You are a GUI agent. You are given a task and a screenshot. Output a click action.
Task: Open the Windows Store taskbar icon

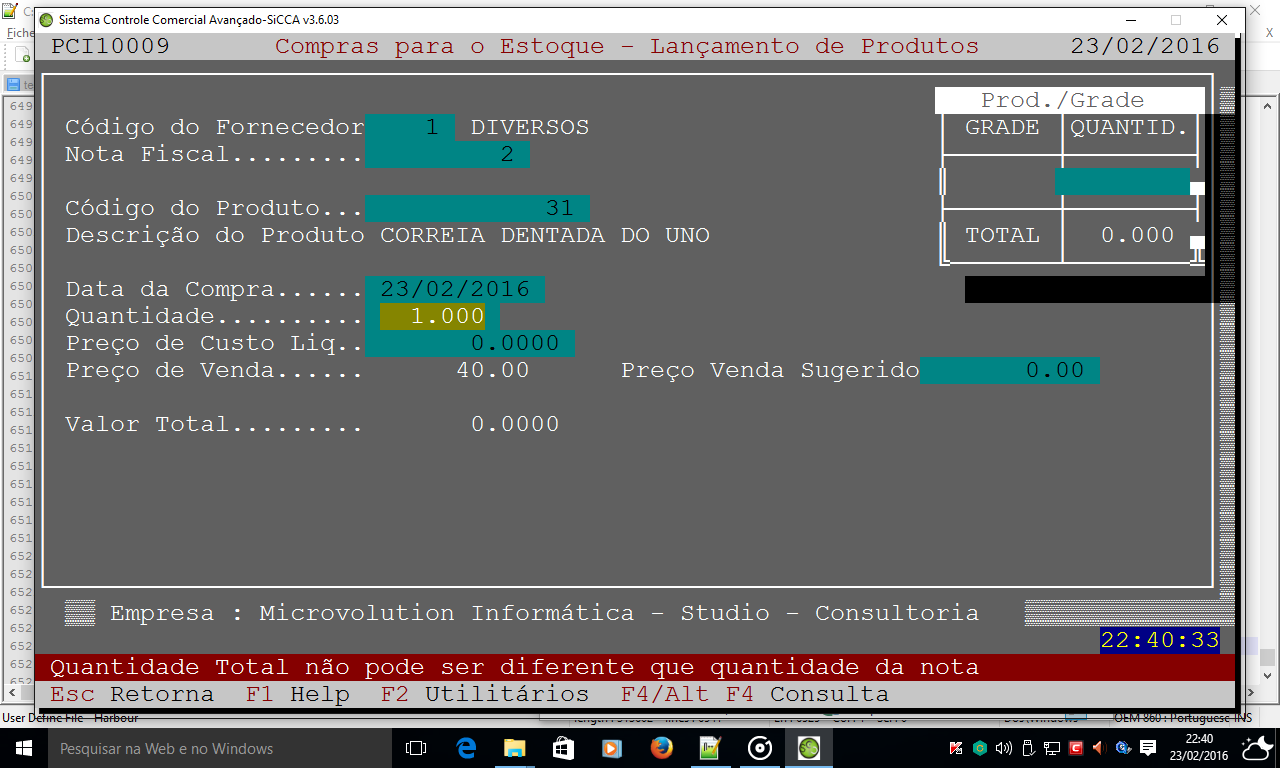(x=563, y=748)
